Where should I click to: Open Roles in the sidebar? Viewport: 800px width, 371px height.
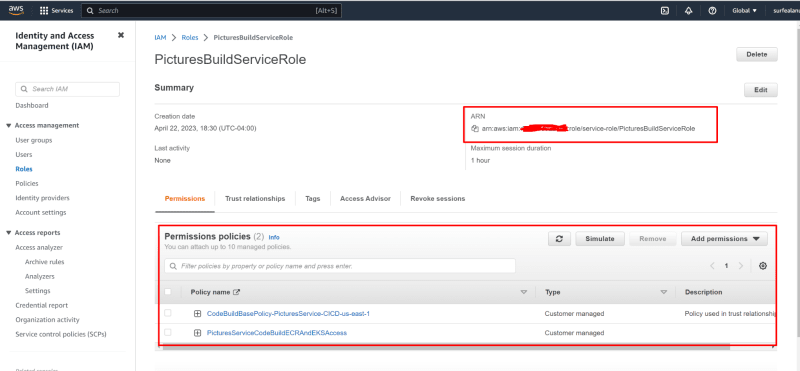coord(24,169)
